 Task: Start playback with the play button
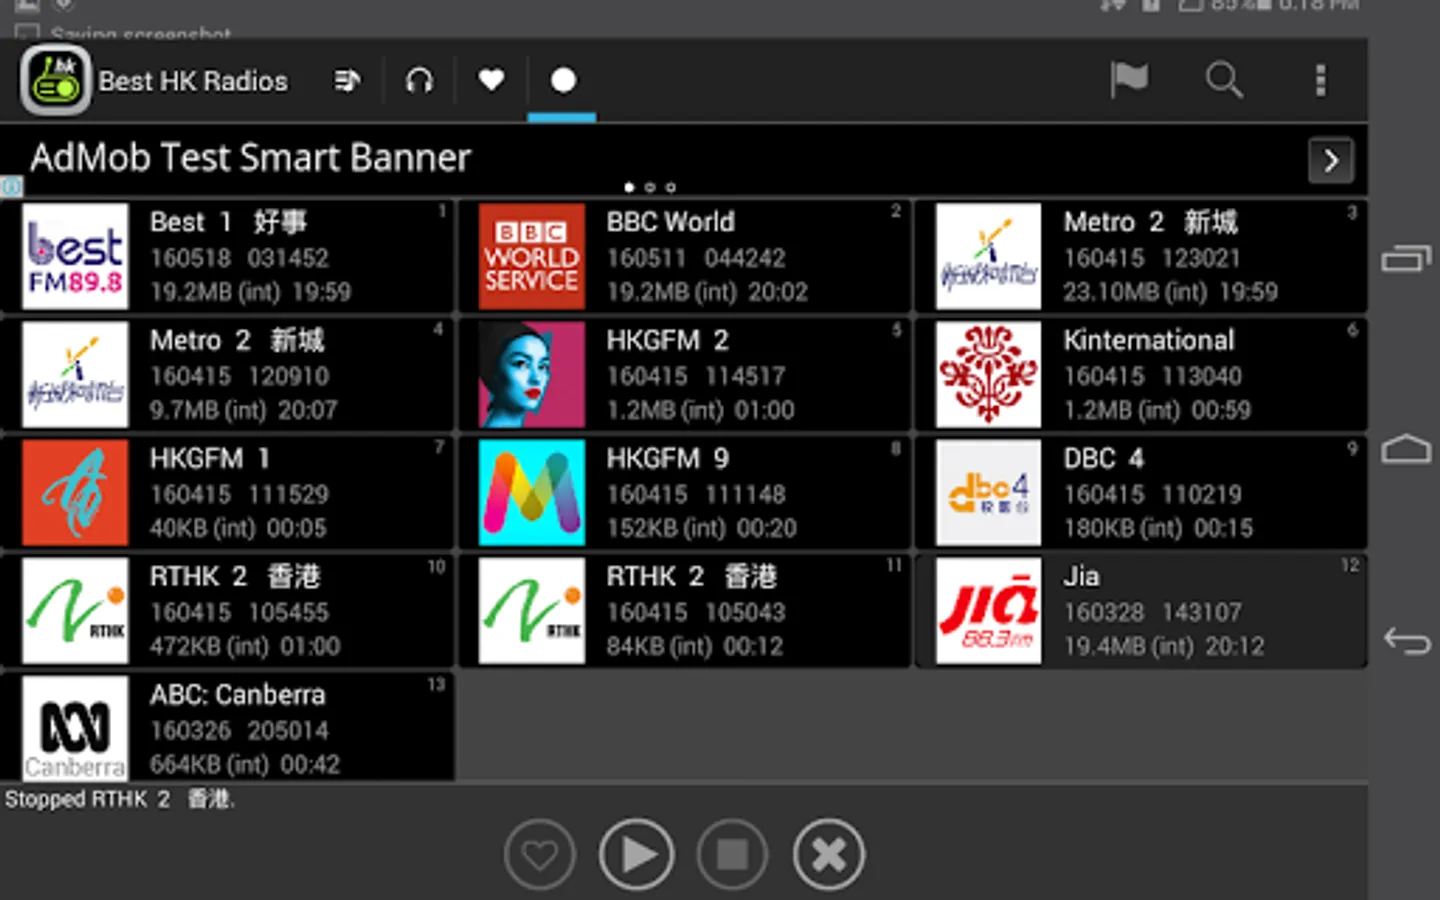tap(636, 855)
